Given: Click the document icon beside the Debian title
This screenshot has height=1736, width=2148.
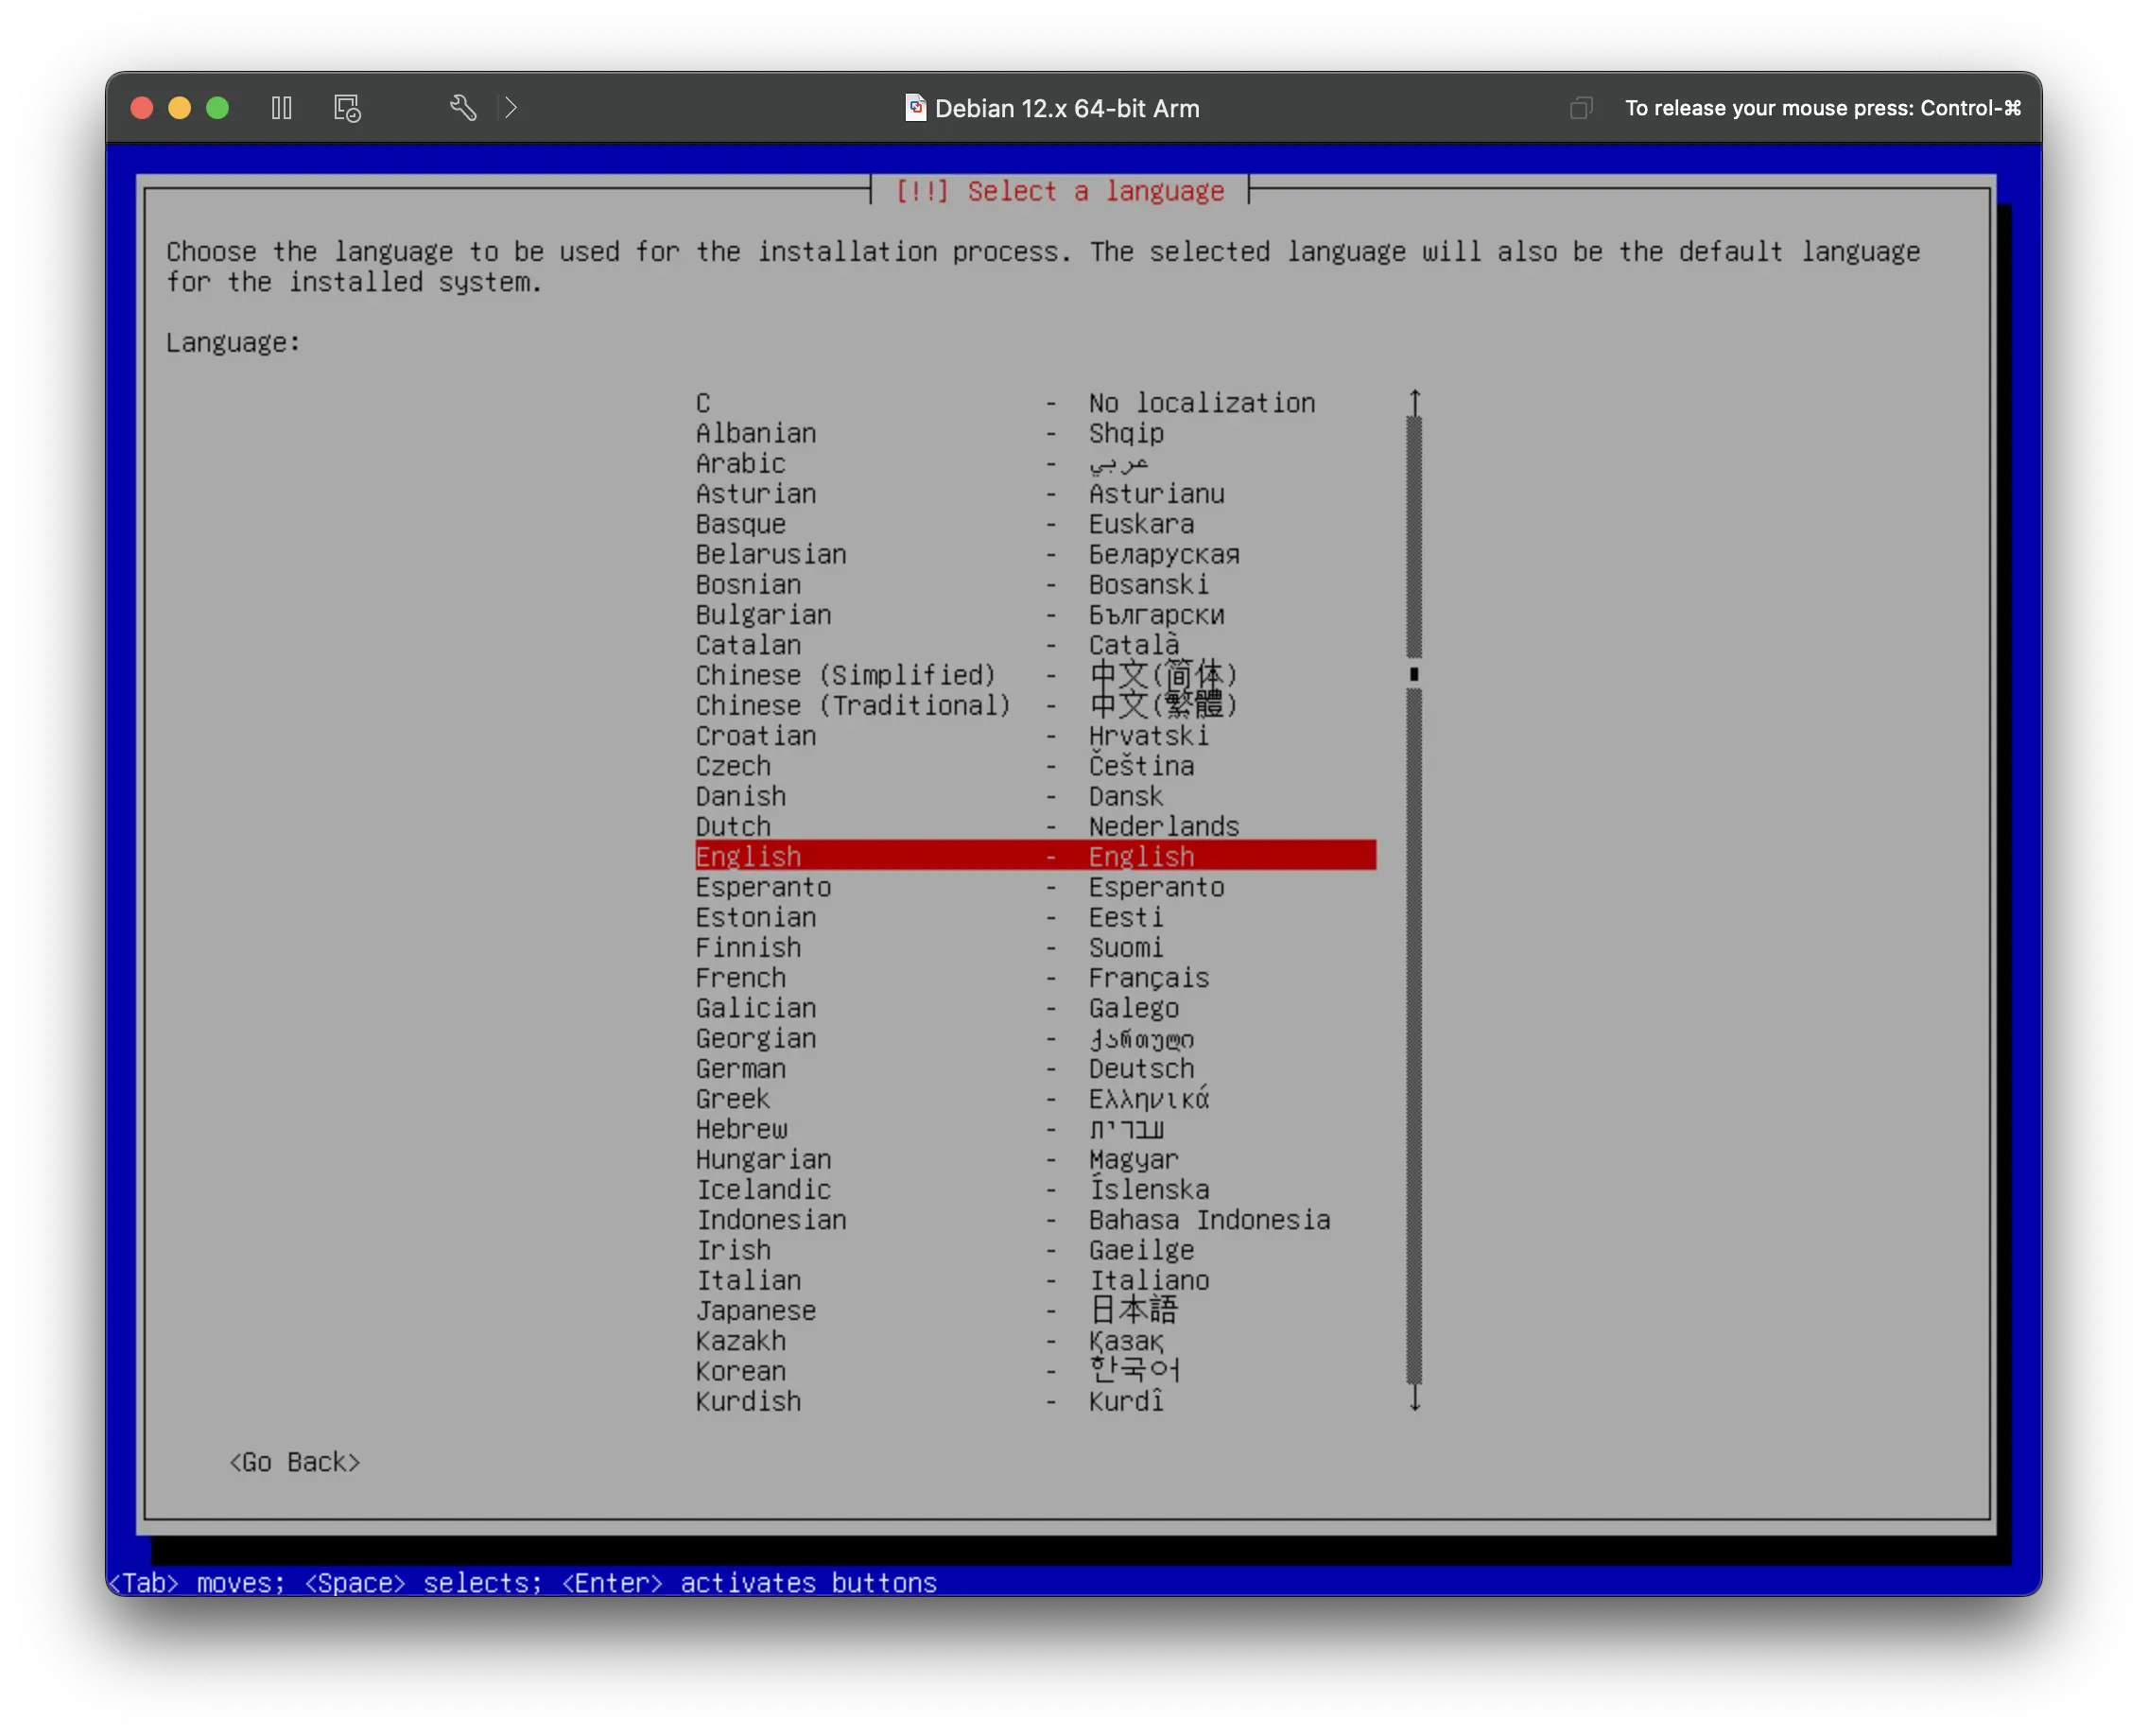Looking at the screenshot, I should coord(914,108).
